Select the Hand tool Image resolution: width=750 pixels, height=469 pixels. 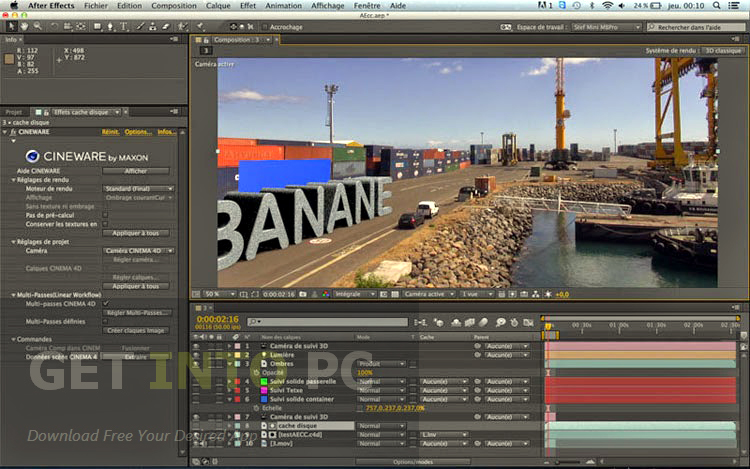click(x=24, y=27)
